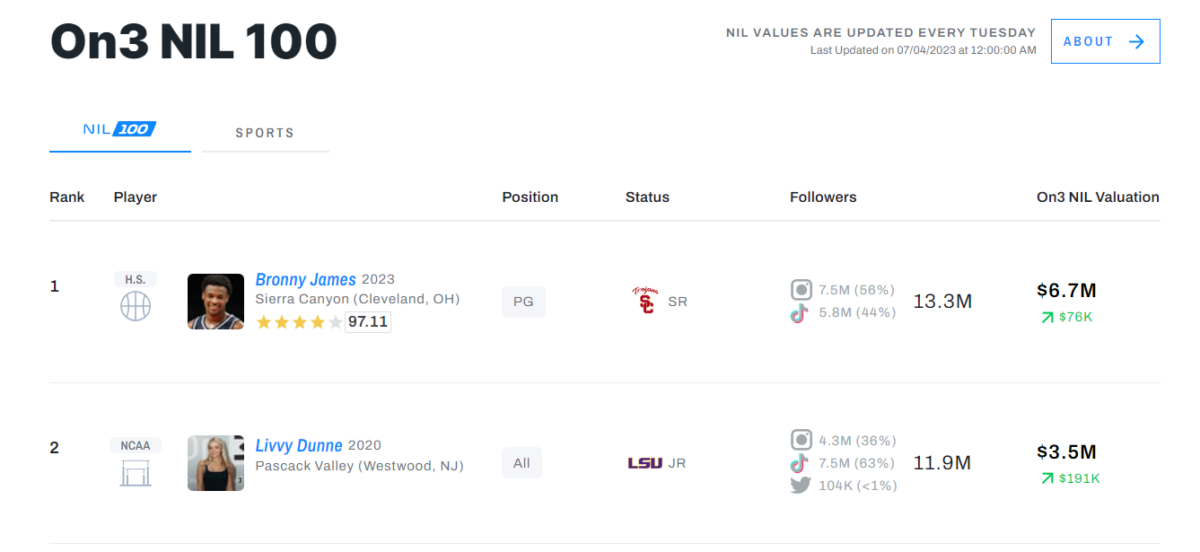Open Bronny James's player profile link
The image size is (1200, 552).
pyautogui.click(x=306, y=279)
